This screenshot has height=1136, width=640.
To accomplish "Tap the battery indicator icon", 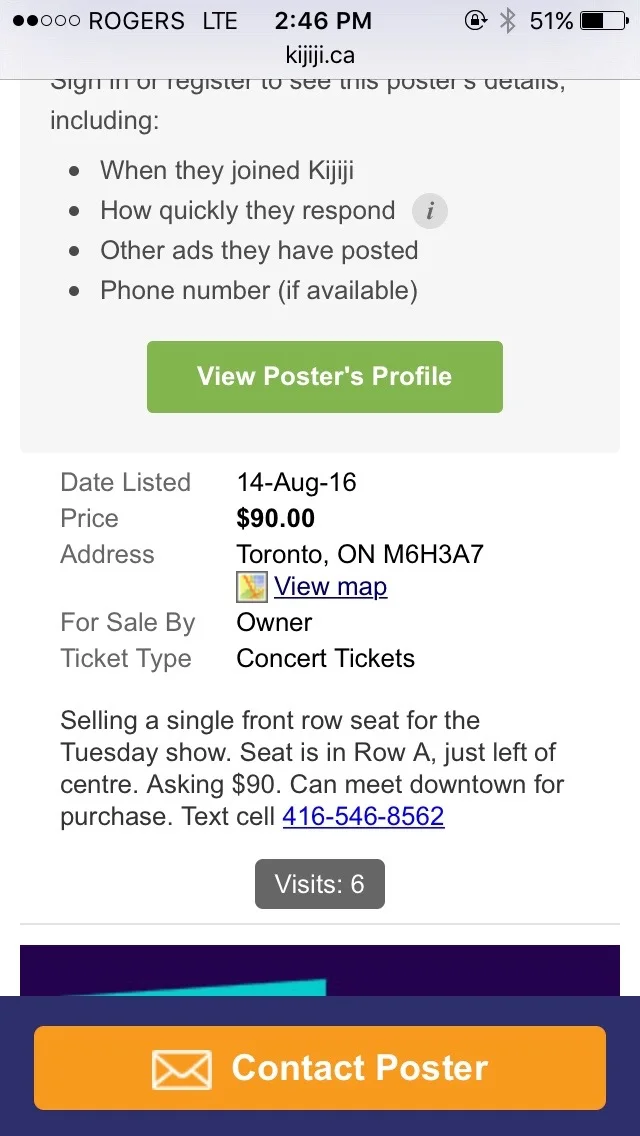I will pos(605,20).
